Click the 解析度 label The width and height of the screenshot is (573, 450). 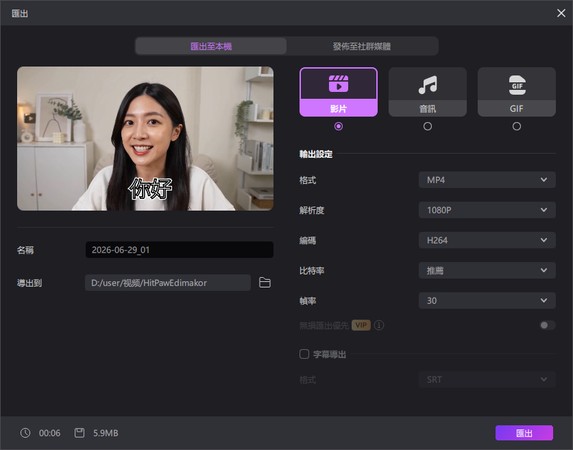coord(312,210)
